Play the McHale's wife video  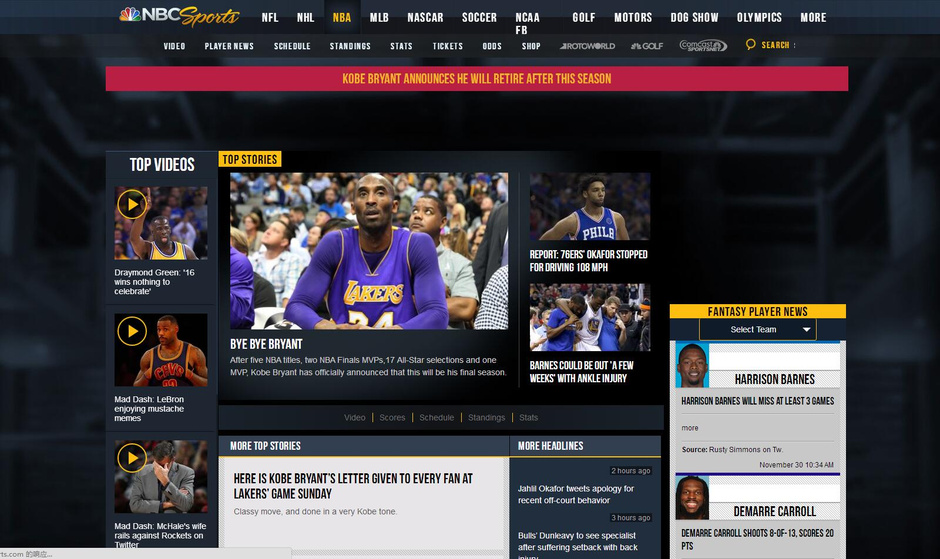tap(132, 458)
